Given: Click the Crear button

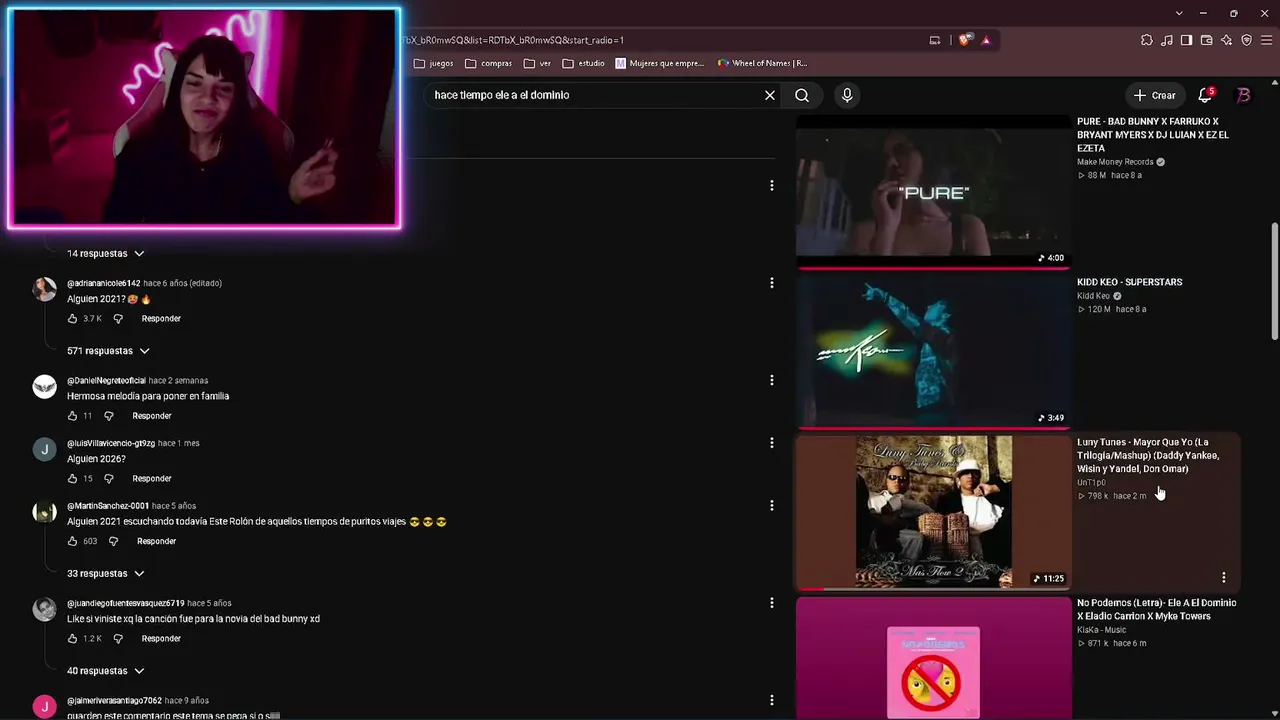Looking at the screenshot, I should point(1154,95).
